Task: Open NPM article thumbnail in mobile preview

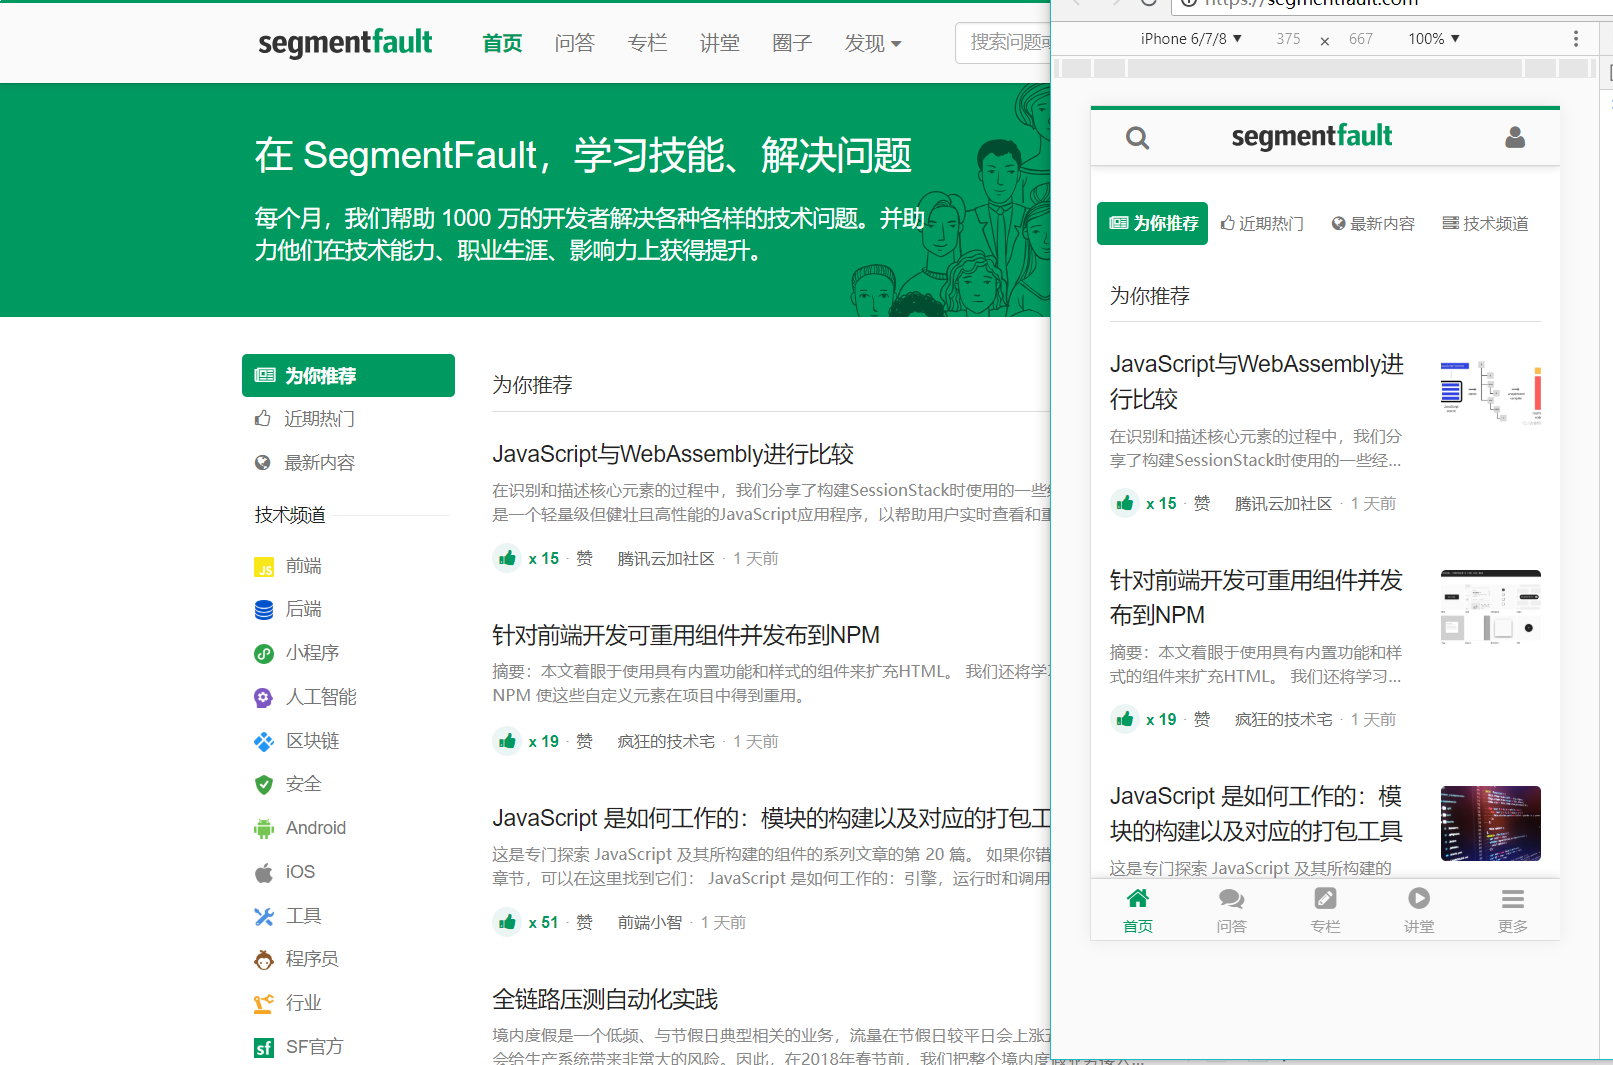Action: pos(1490,608)
